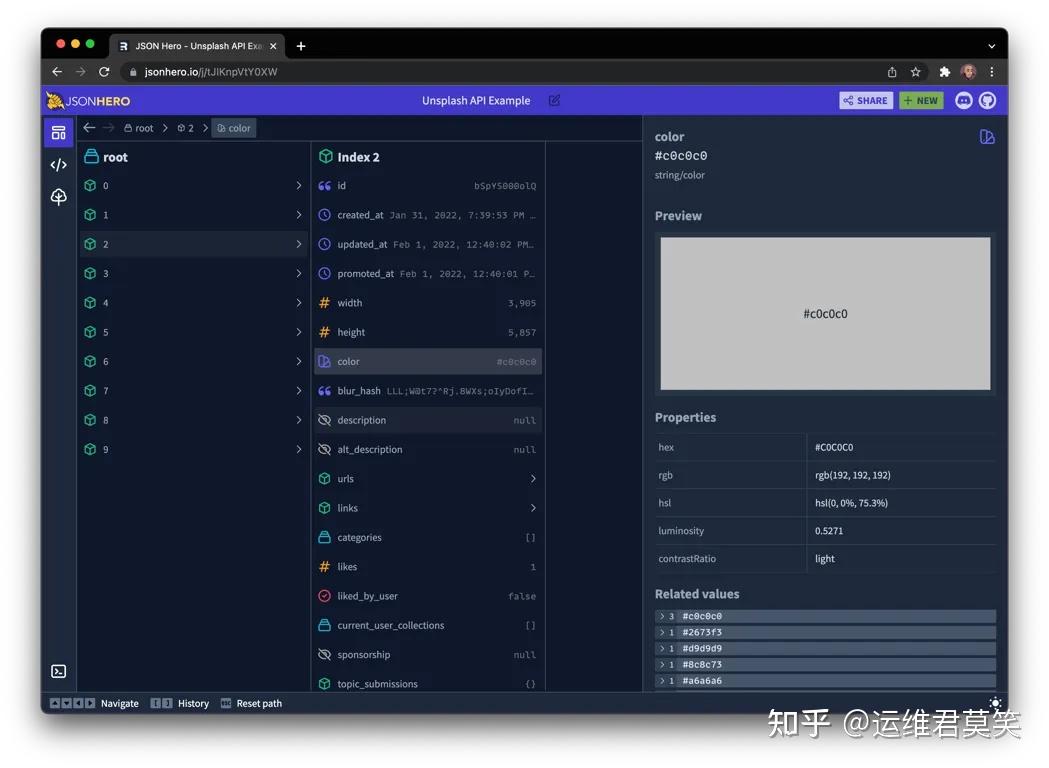
Task: Select the JSON Hero browser tab
Action: pos(190,45)
